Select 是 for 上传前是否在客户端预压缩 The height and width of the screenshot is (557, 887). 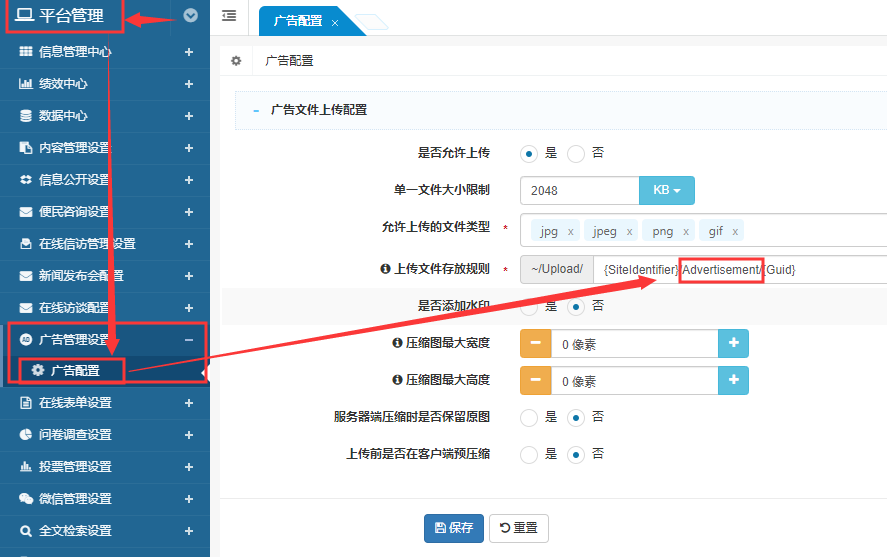point(529,454)
